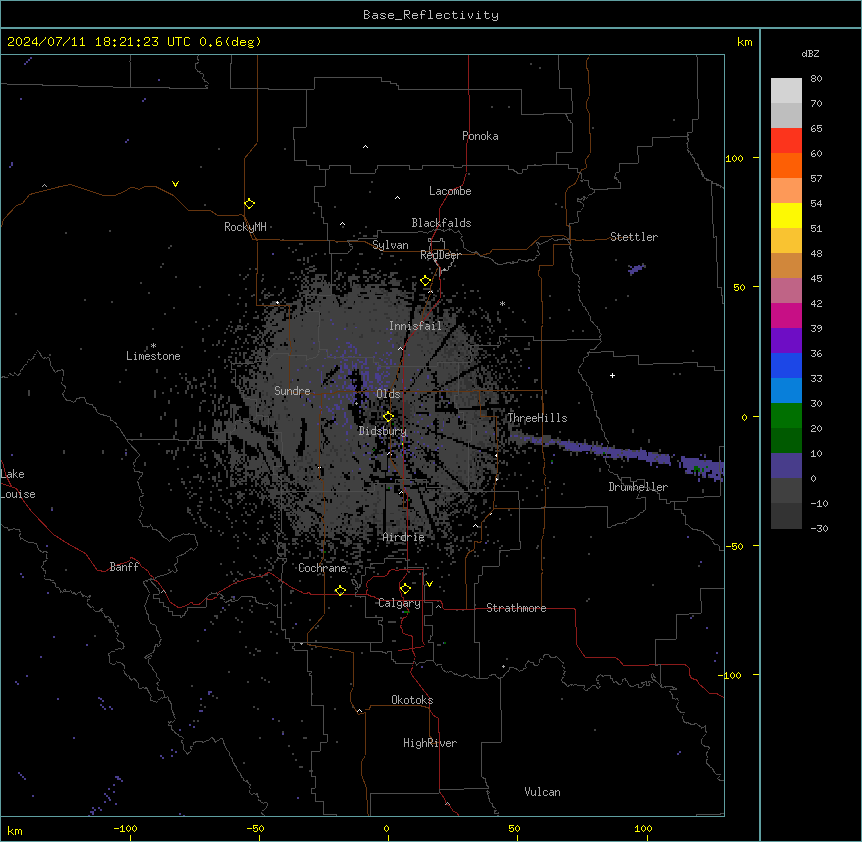Click the dBZ legend heading
Screen dimensions: 862x842
810,53
